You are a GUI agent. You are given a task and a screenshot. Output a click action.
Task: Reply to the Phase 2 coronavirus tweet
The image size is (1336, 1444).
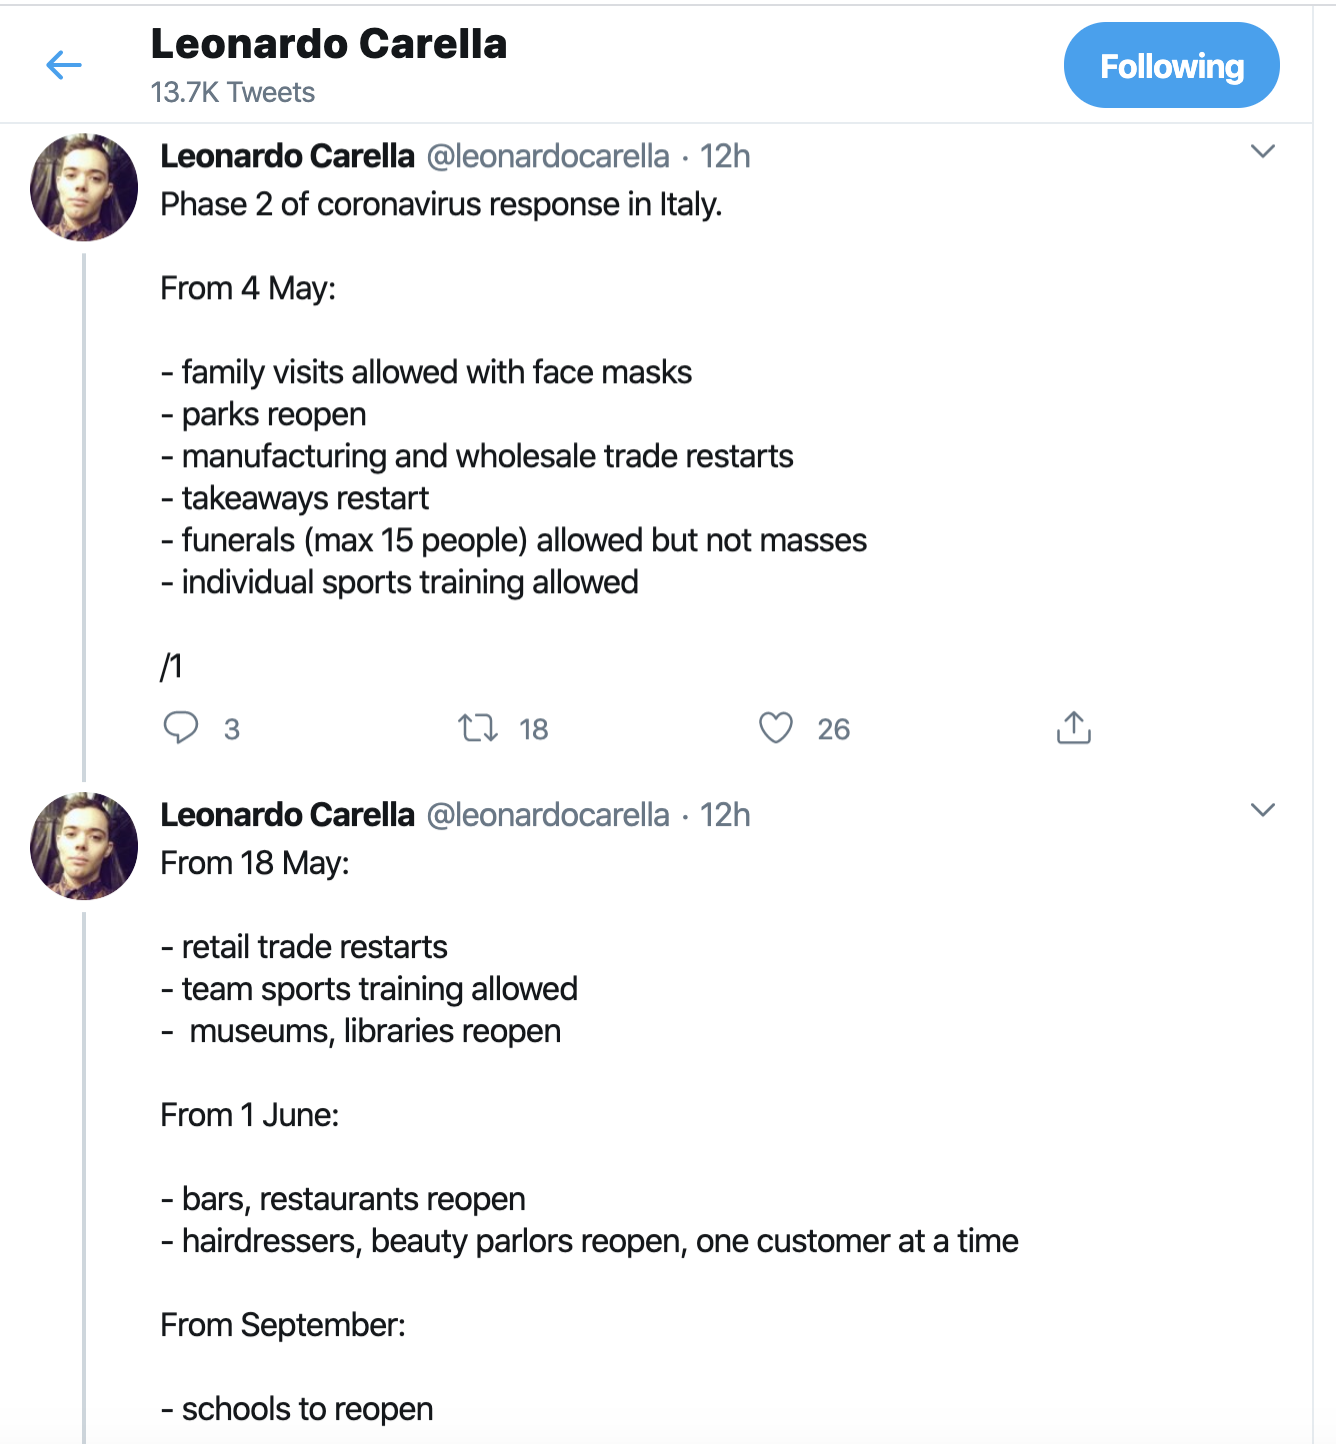point(181,728)
